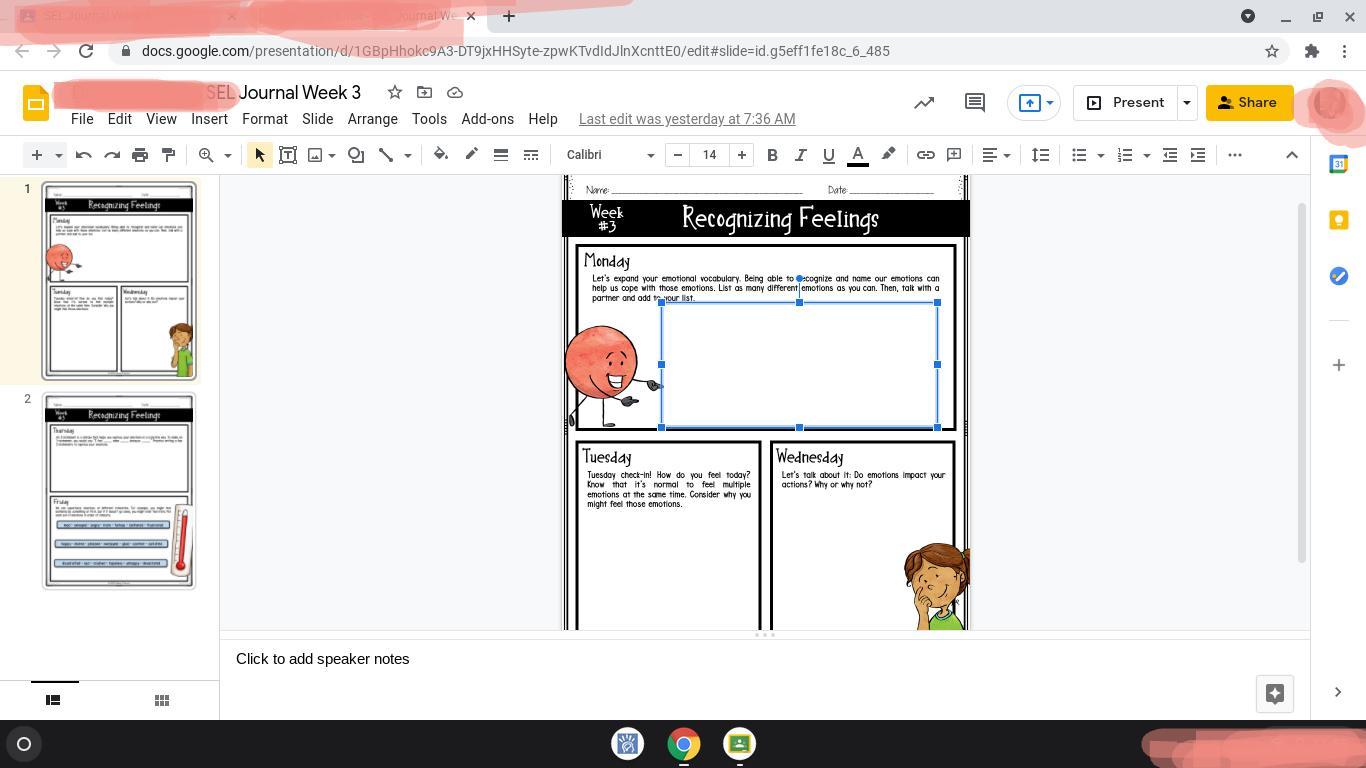
Task: Click the Explore button at bottom right
Action: (1274, 694)
